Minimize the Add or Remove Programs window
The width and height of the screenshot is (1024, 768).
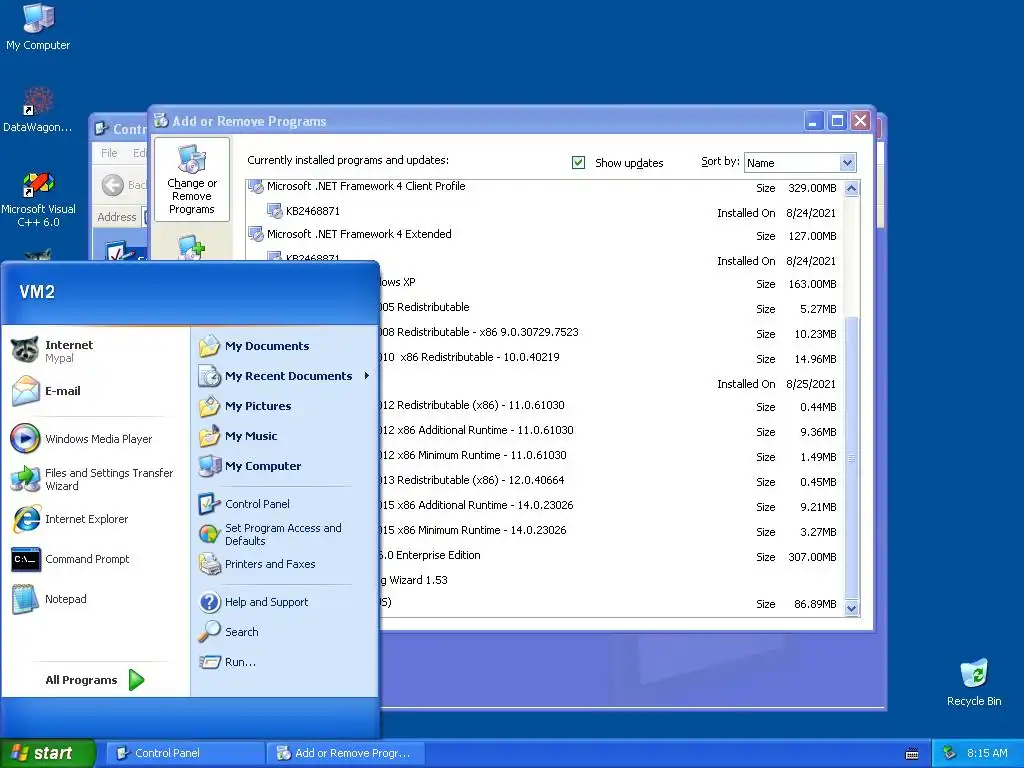coord(813,121)
